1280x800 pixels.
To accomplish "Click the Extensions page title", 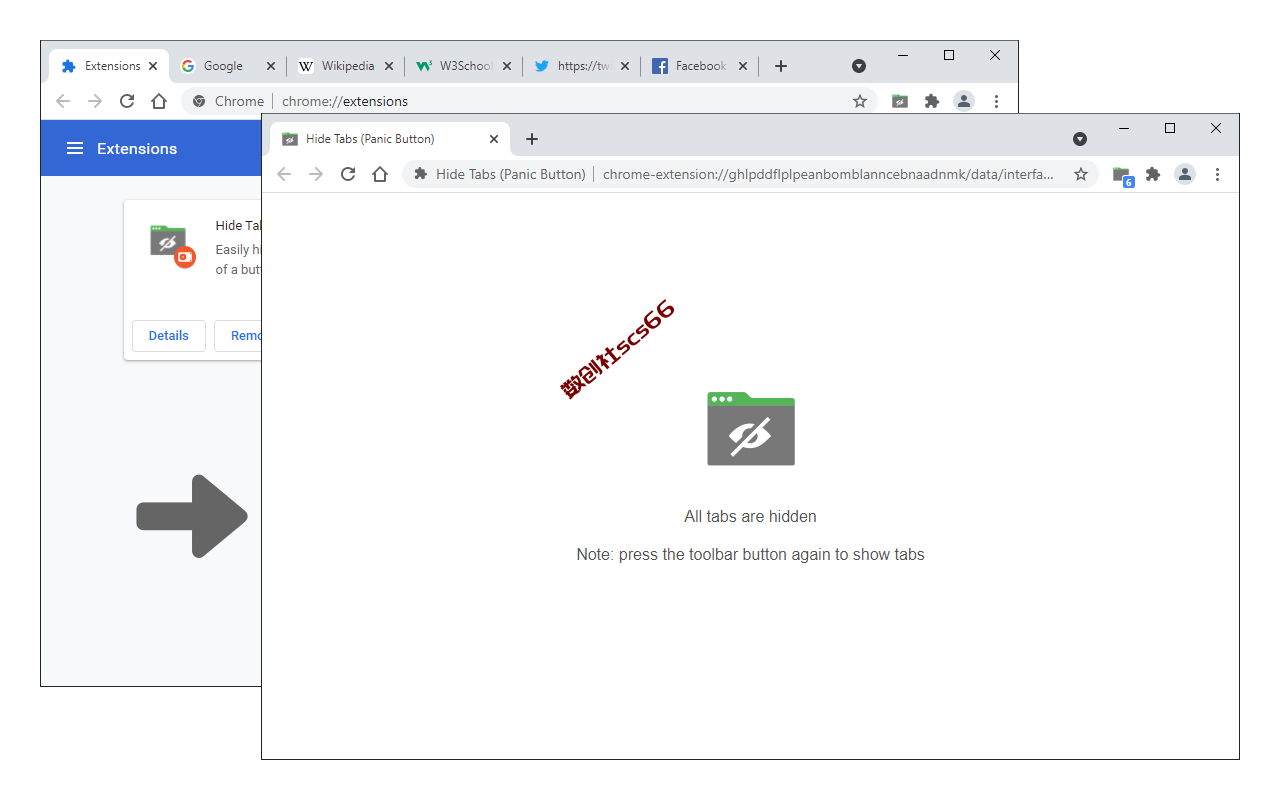I will click(x=137, y=148).
